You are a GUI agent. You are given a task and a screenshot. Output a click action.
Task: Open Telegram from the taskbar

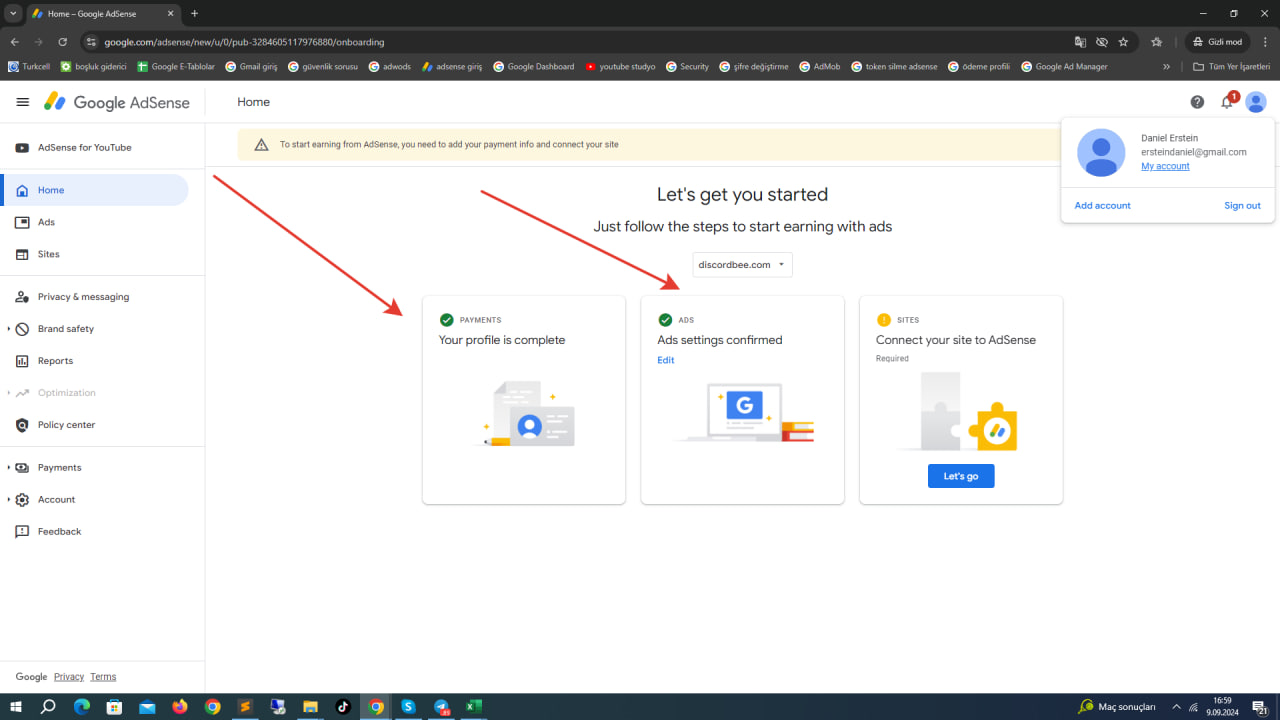click(x=441, y=707)
